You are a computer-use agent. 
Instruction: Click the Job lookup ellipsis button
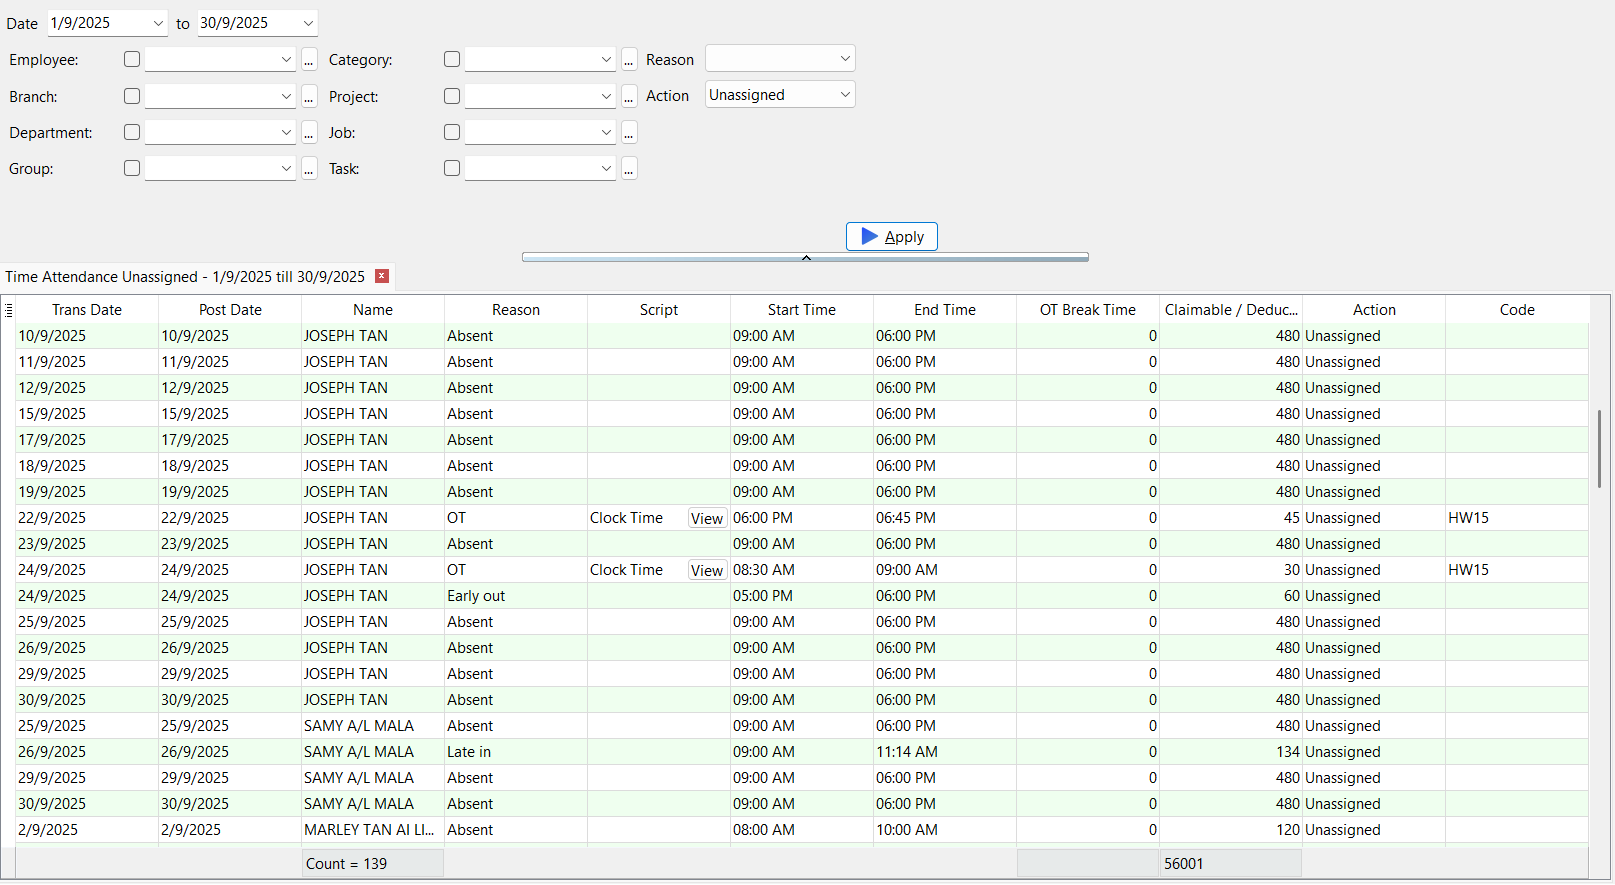(629, 132)
